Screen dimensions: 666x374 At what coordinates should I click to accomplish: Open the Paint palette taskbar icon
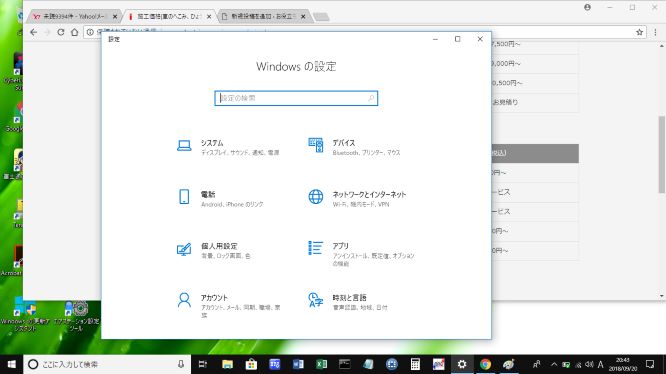pos(509,364)
